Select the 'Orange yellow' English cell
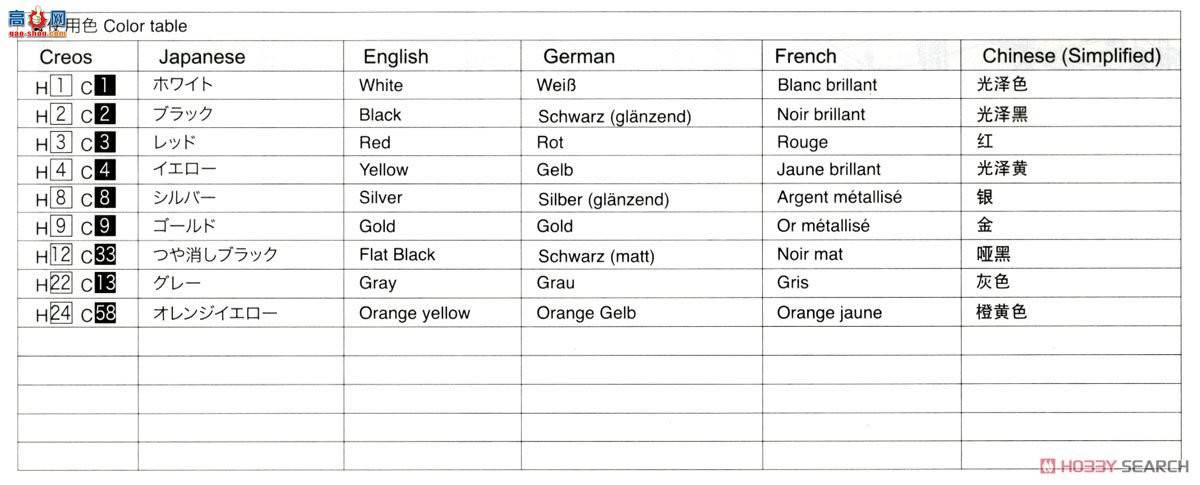Image resolution: width=1200 pixels, height=485 pixels. point(414,313)
